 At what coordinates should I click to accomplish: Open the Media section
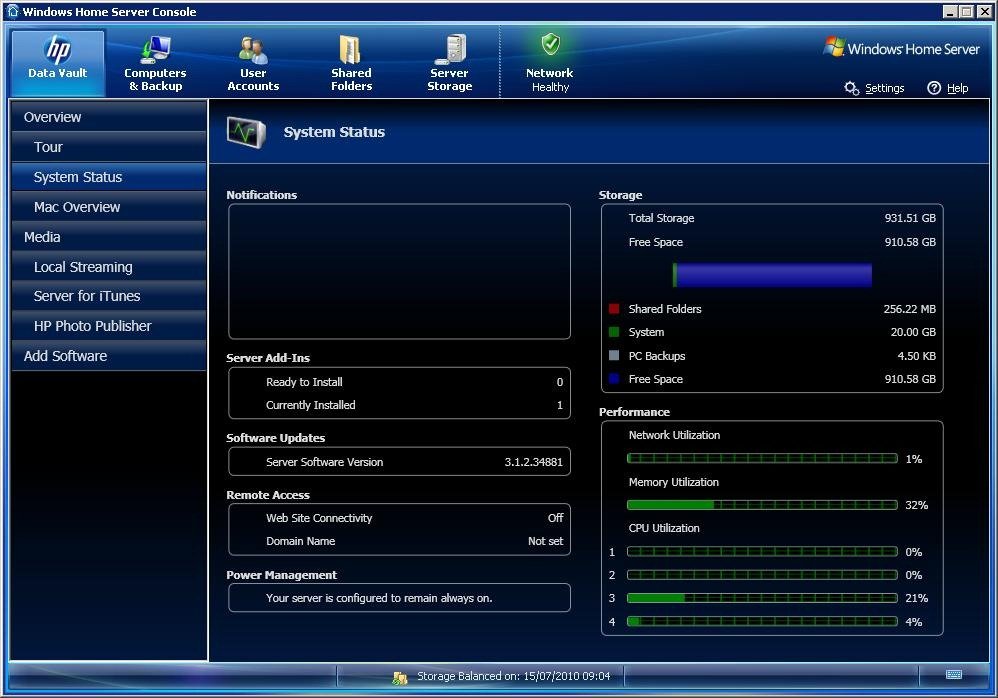[42, 237]
